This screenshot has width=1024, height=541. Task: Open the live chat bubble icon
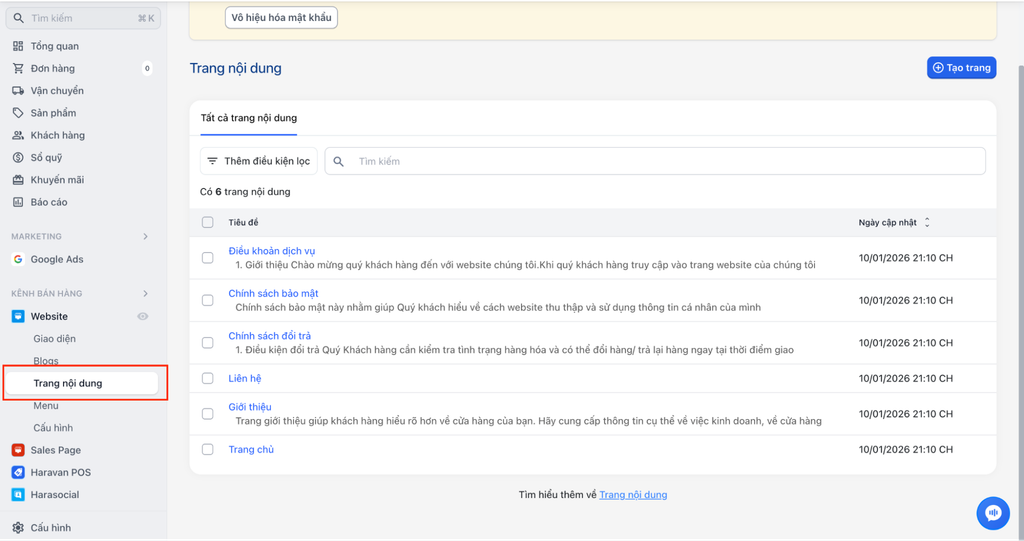coord(992,513)
